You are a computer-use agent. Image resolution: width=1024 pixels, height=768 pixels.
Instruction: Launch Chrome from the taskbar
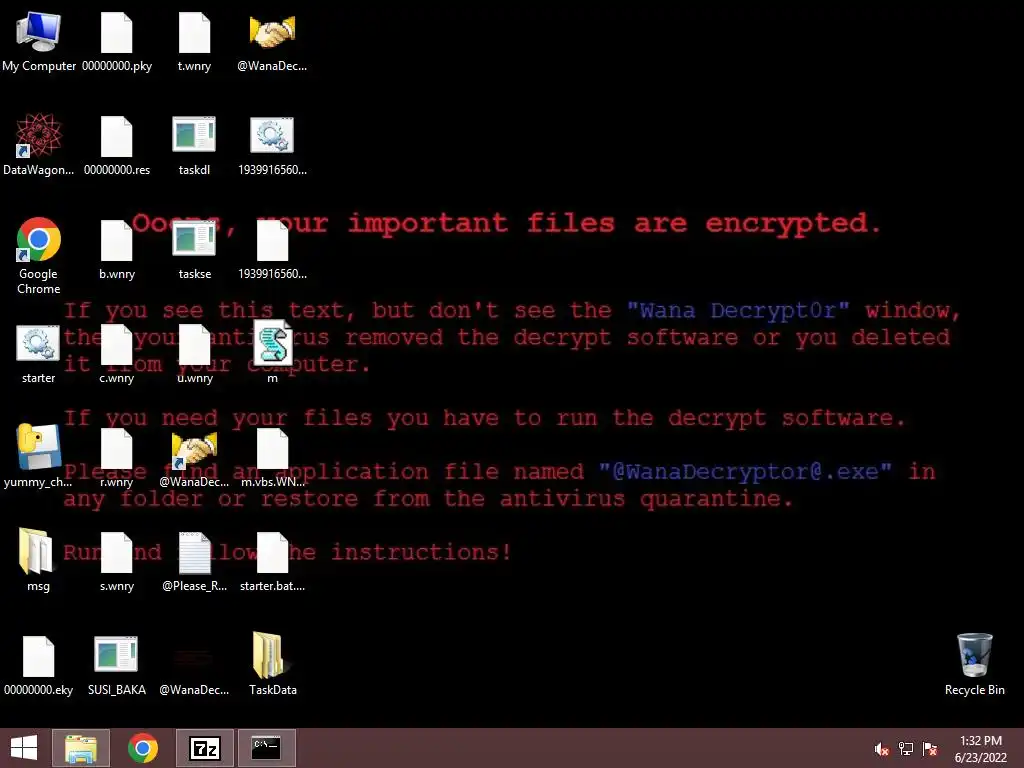pyautogui.click(x=143, y=748)
